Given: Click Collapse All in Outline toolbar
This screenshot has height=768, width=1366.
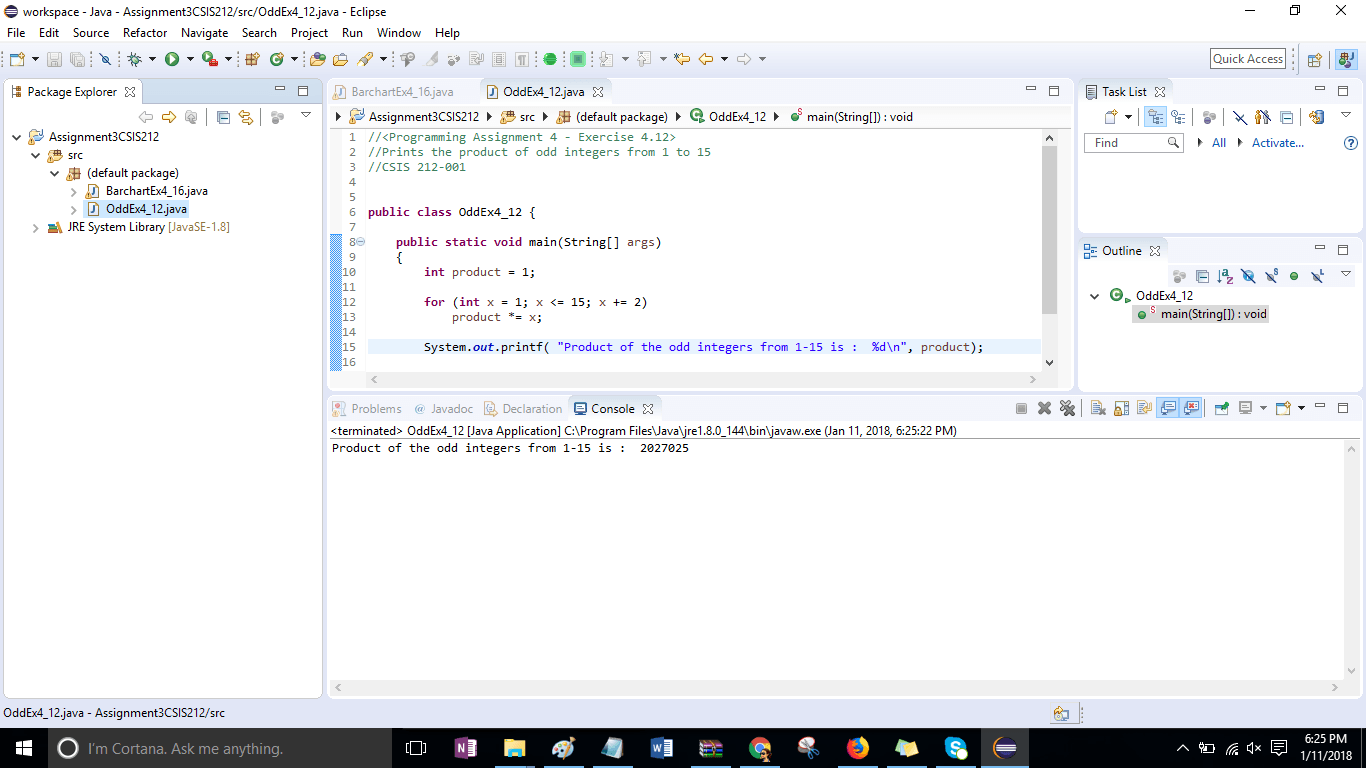Looking at the screenshot, I should (1203, 276).
